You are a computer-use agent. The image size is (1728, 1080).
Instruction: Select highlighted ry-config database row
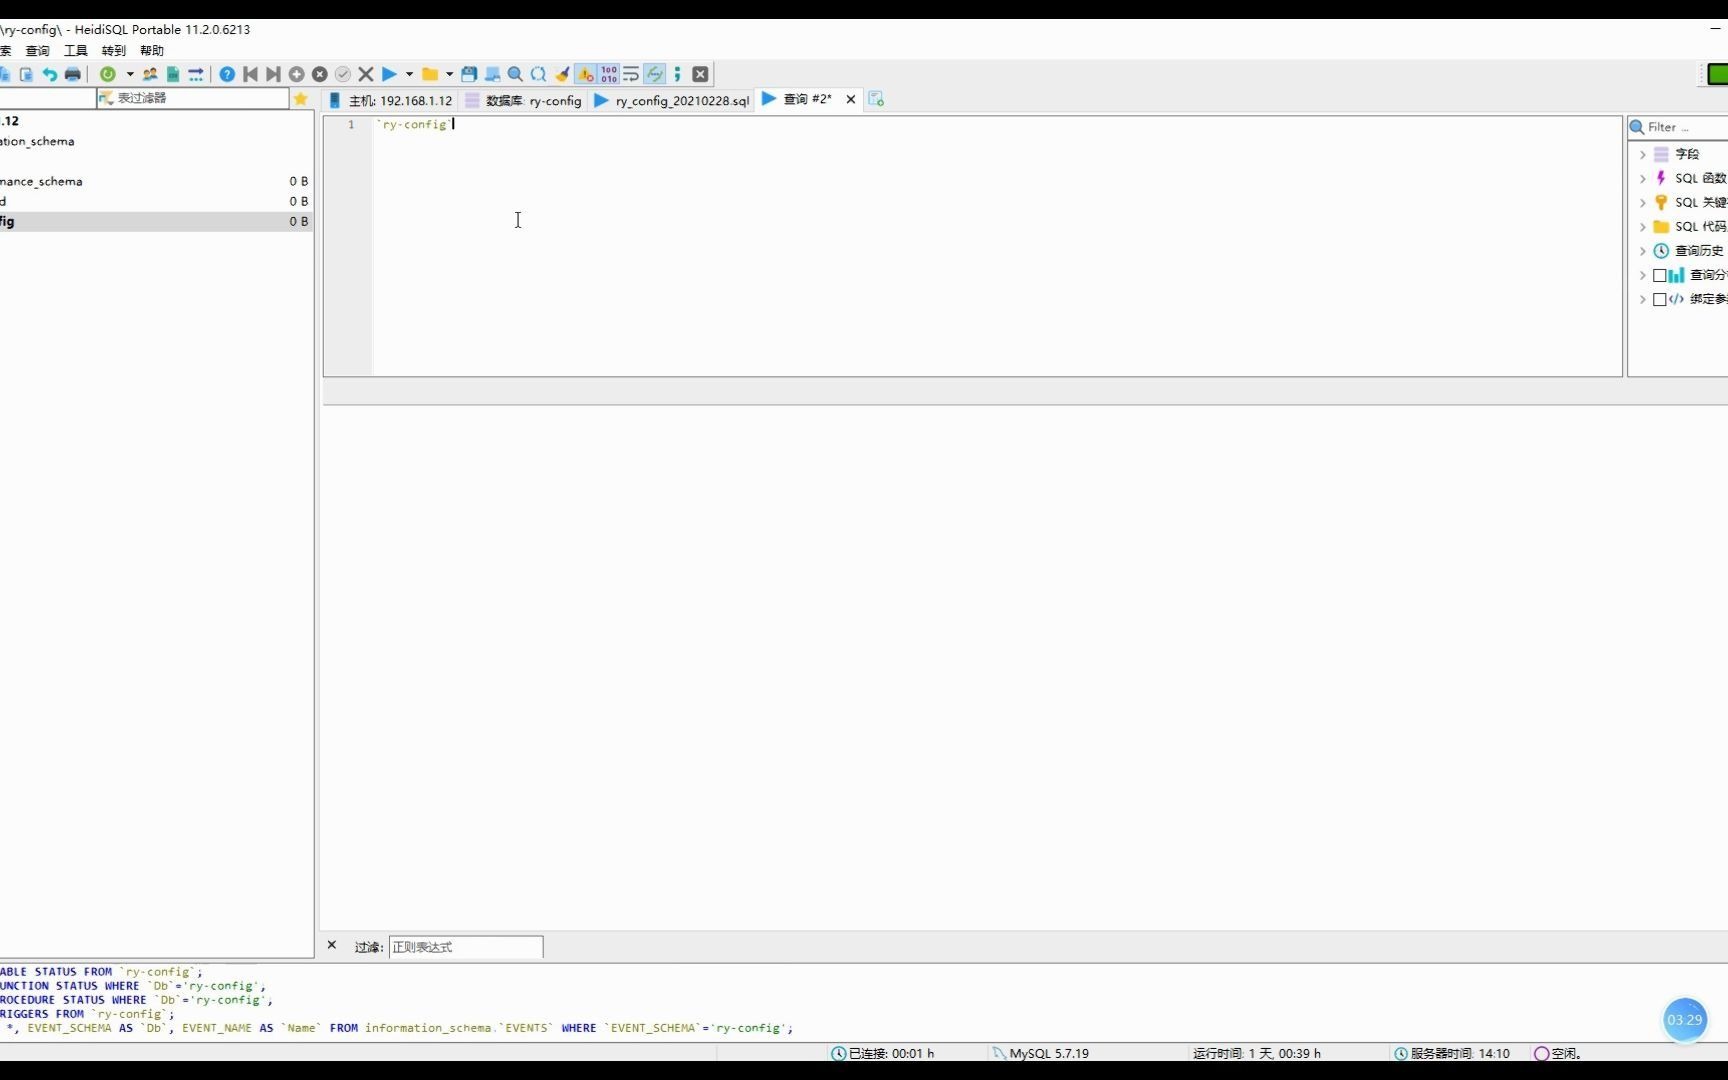click(156, 221)
